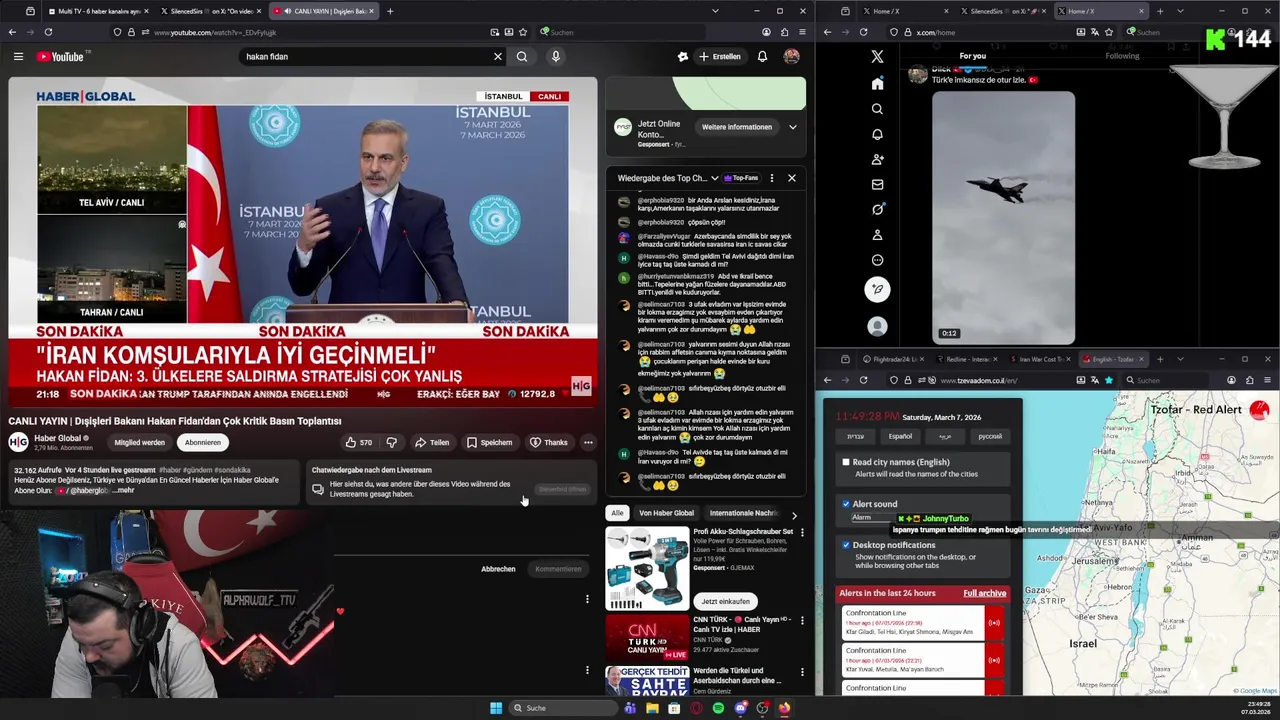The width and height of the screenshot is (1280, 720).
Task: Open the YouTube hamburger guide menu
Action: [18, 57]
